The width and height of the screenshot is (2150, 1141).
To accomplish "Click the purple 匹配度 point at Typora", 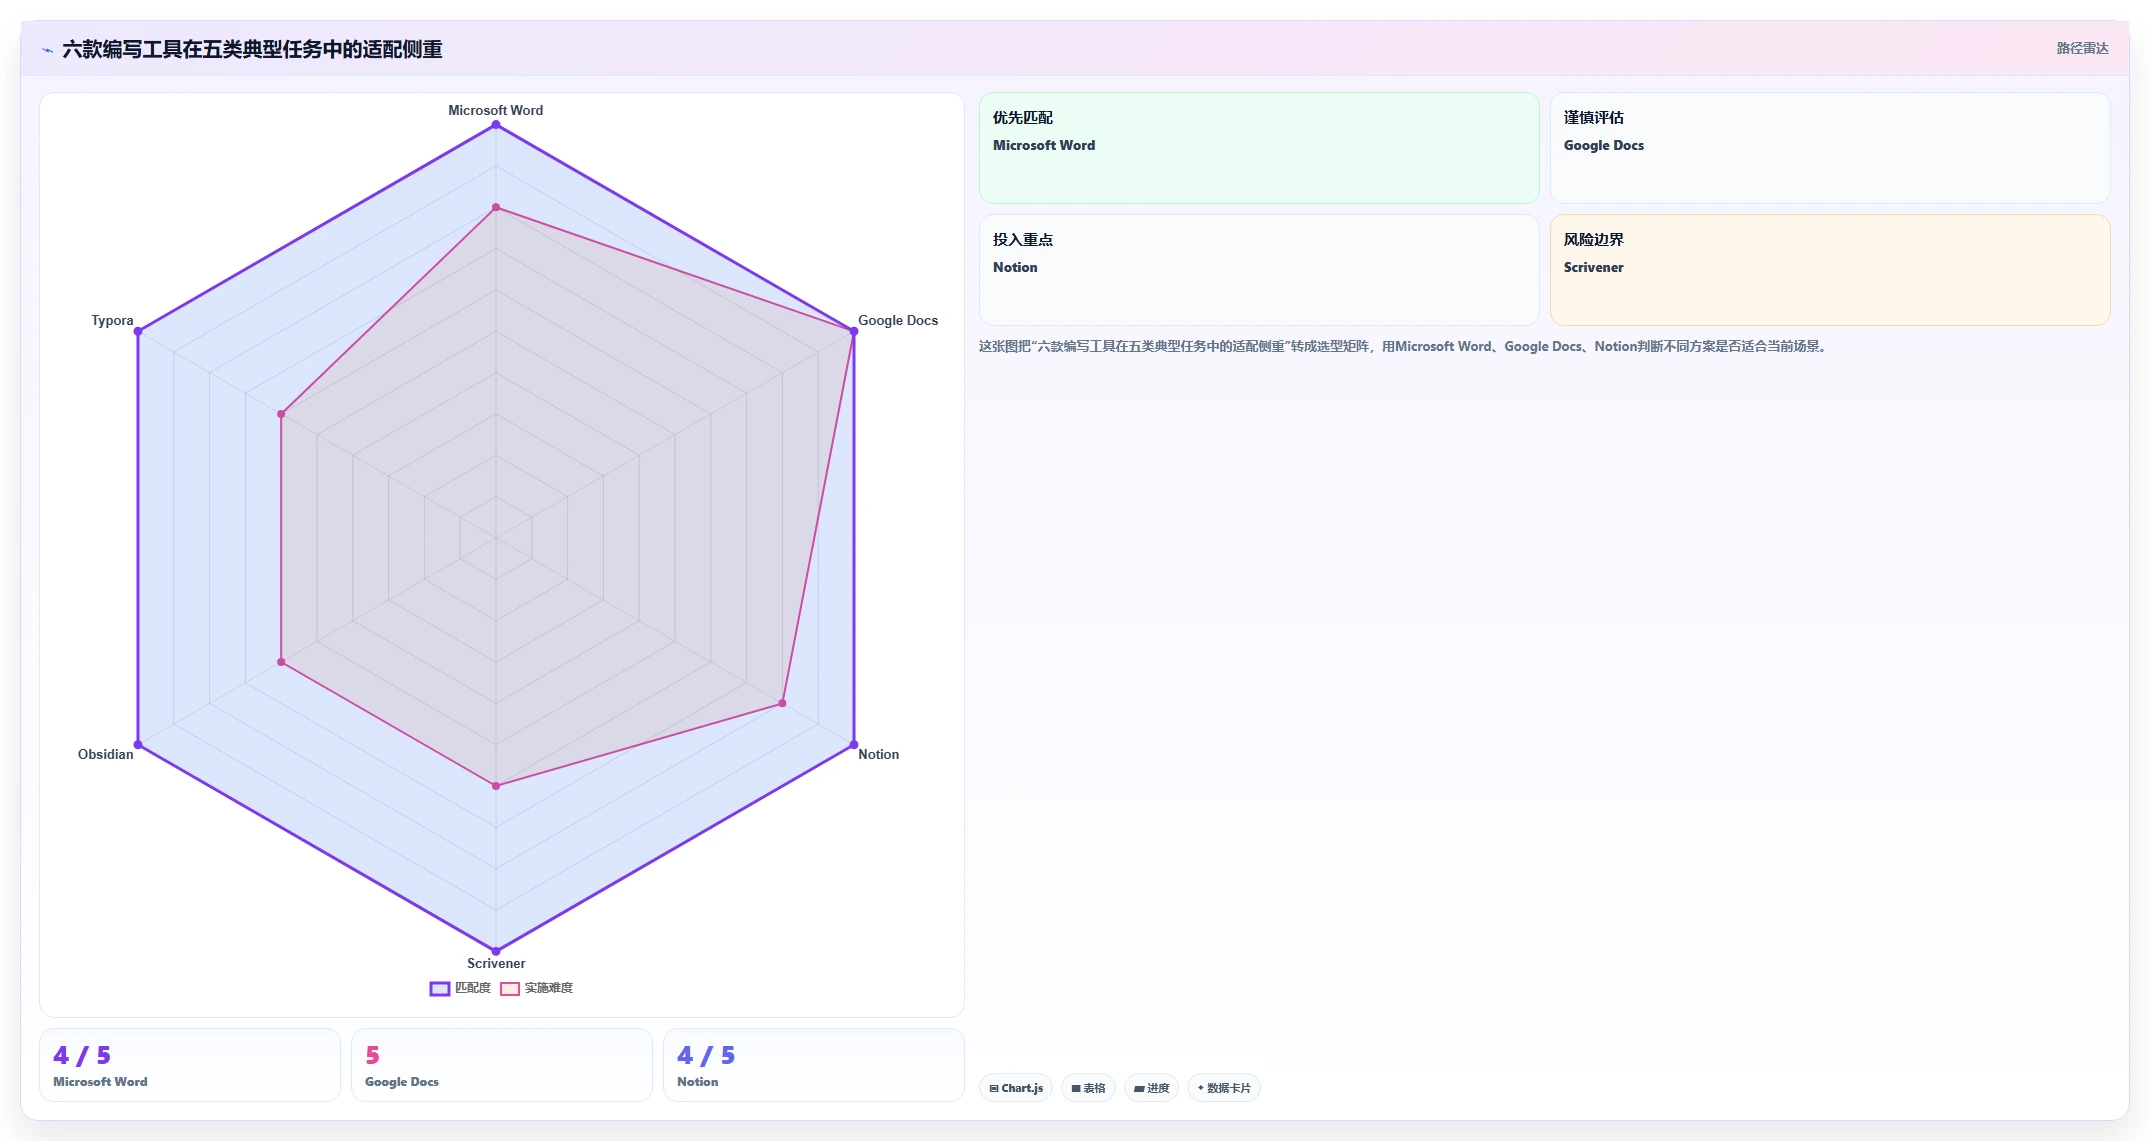I will (138, 331).
